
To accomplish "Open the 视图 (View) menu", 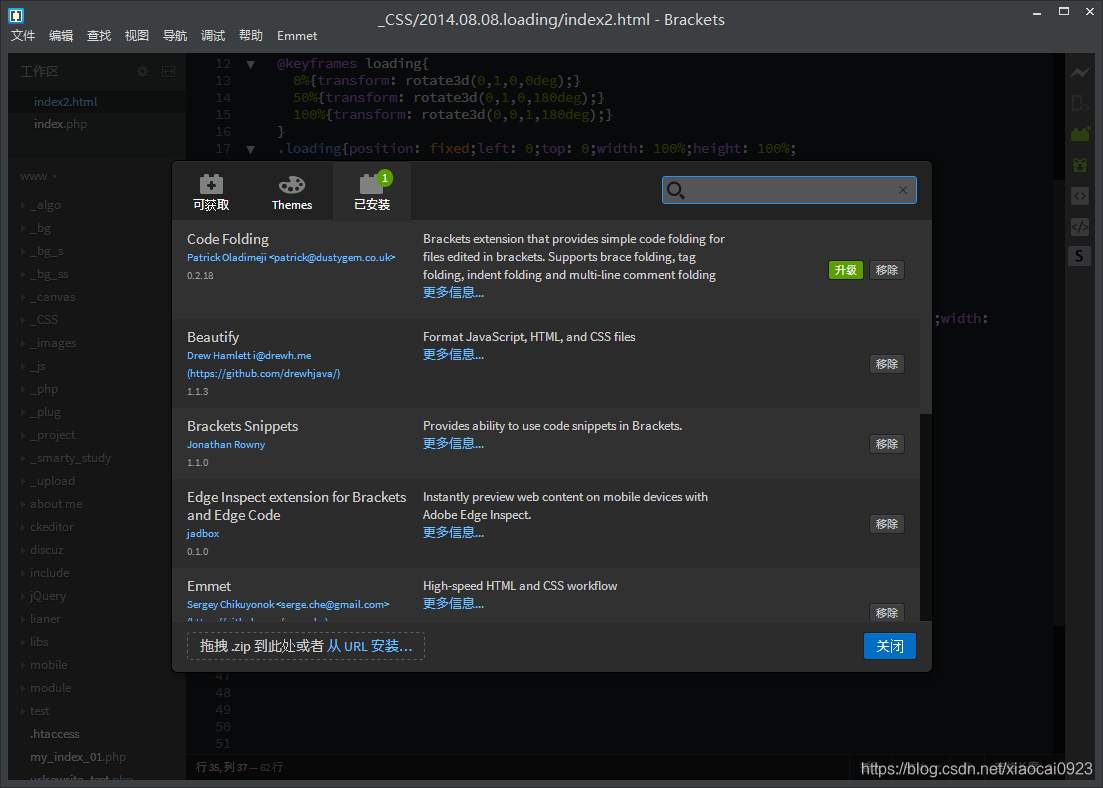I will 137,36.
